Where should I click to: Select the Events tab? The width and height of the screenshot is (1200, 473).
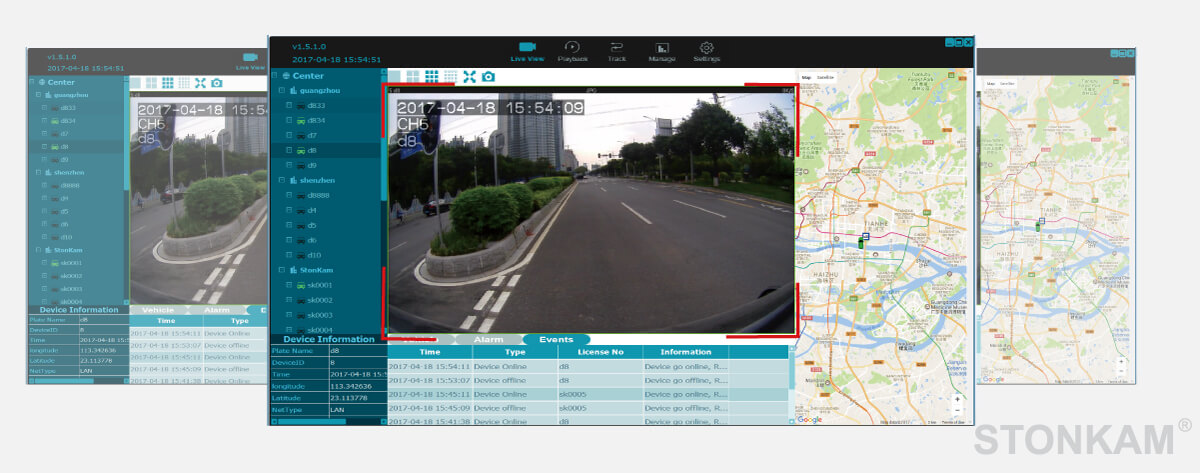click(556, 340)
